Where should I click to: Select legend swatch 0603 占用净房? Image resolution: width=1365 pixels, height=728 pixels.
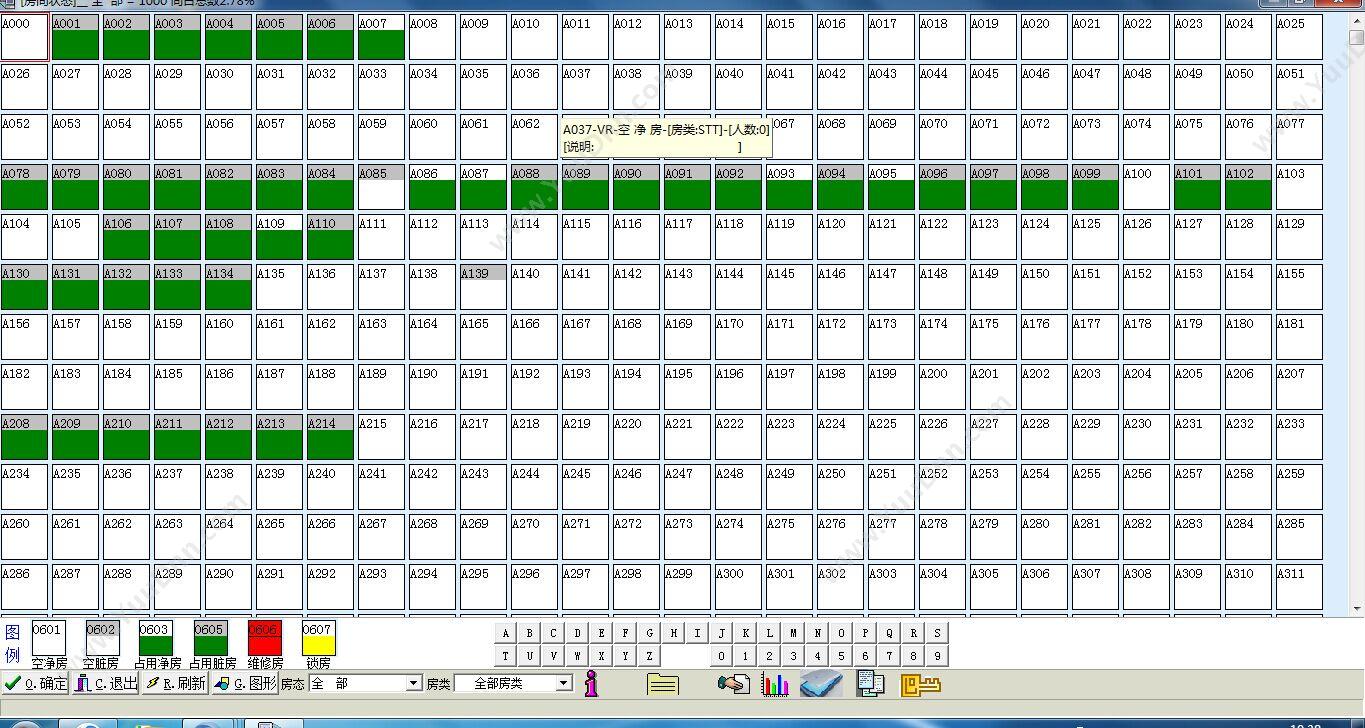tap(156, 638)
